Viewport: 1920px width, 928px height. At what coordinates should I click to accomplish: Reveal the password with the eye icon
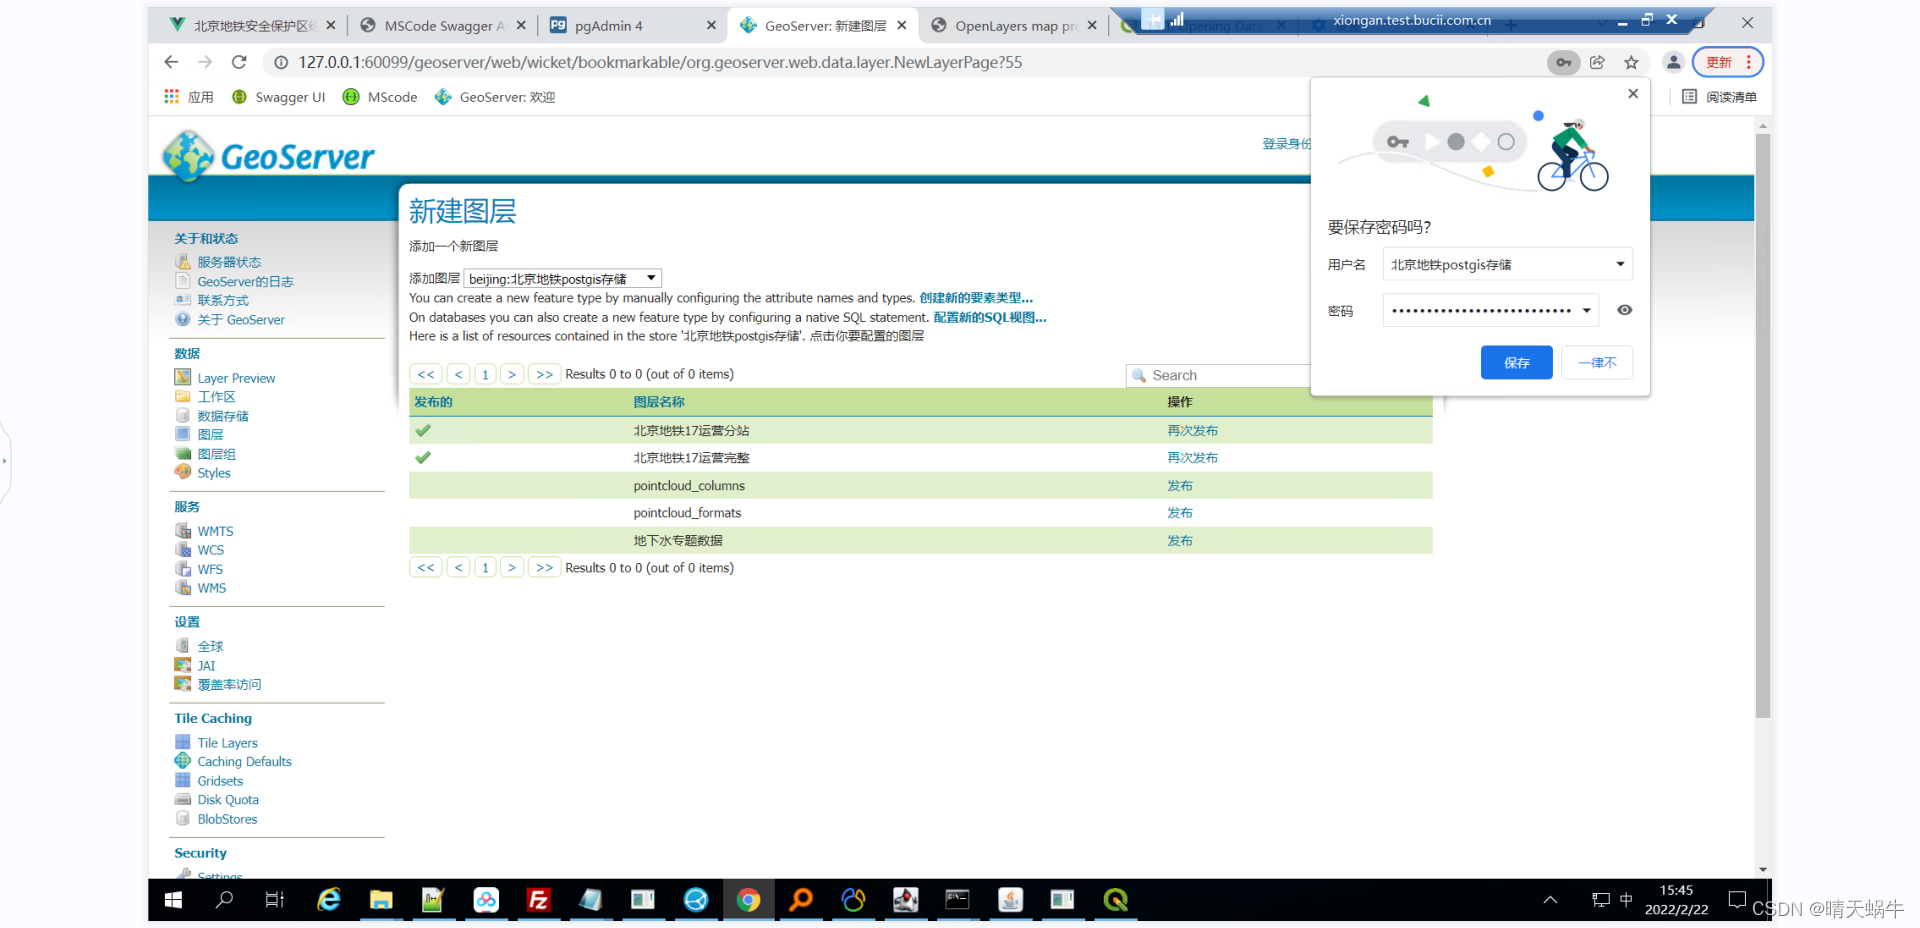click(x=1623, y=310)
